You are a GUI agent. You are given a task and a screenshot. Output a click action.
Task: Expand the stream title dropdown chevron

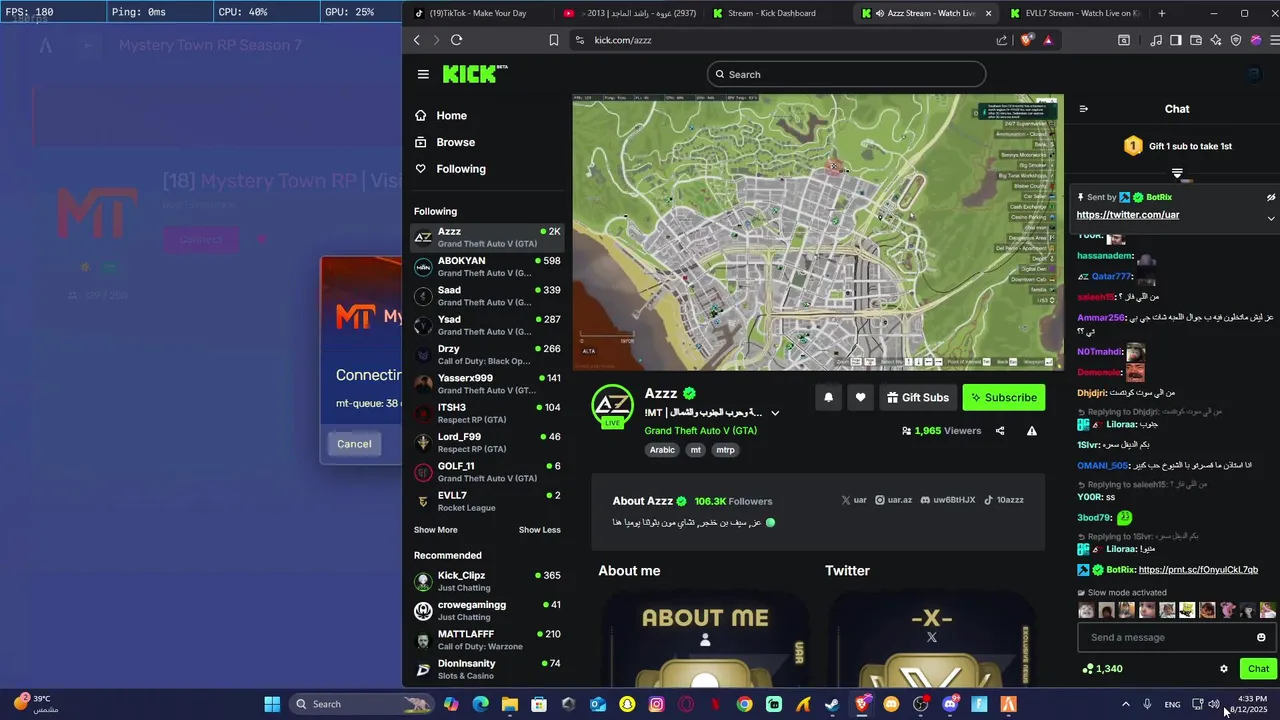pyautogui.click(x=775, y=413)
